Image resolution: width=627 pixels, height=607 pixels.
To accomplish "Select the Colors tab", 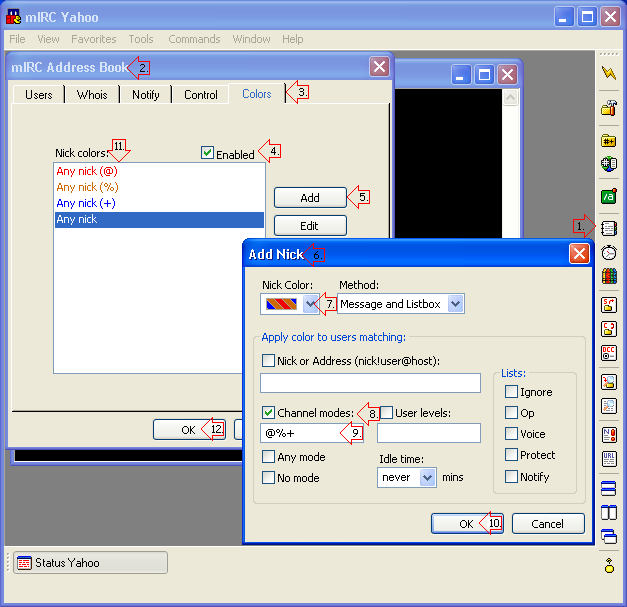I will 257,94.
